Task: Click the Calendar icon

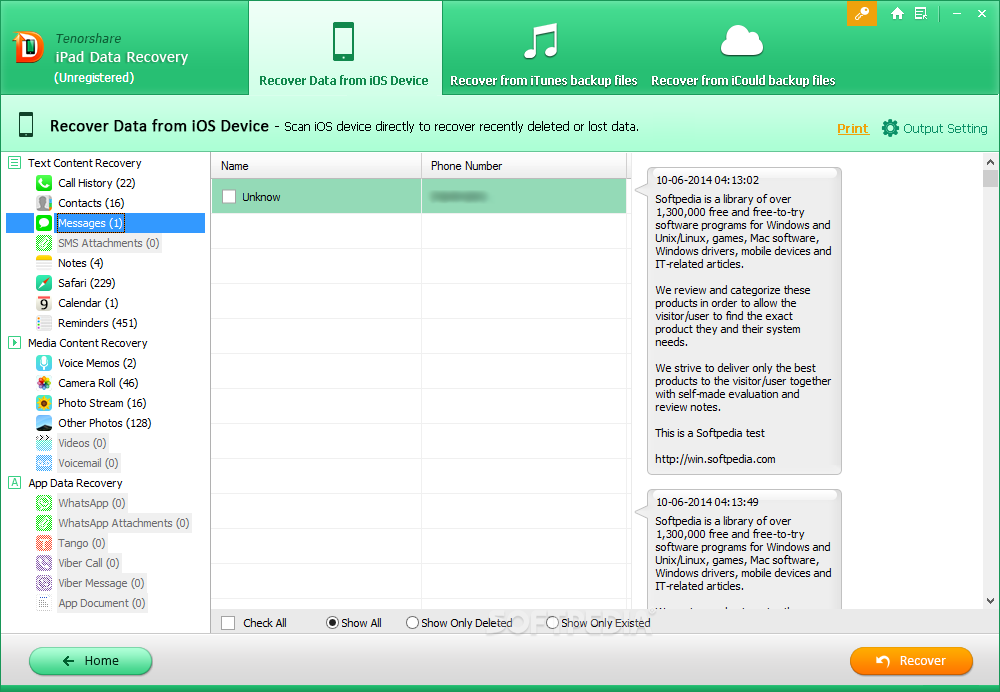Action: click(x=44, y=303)
